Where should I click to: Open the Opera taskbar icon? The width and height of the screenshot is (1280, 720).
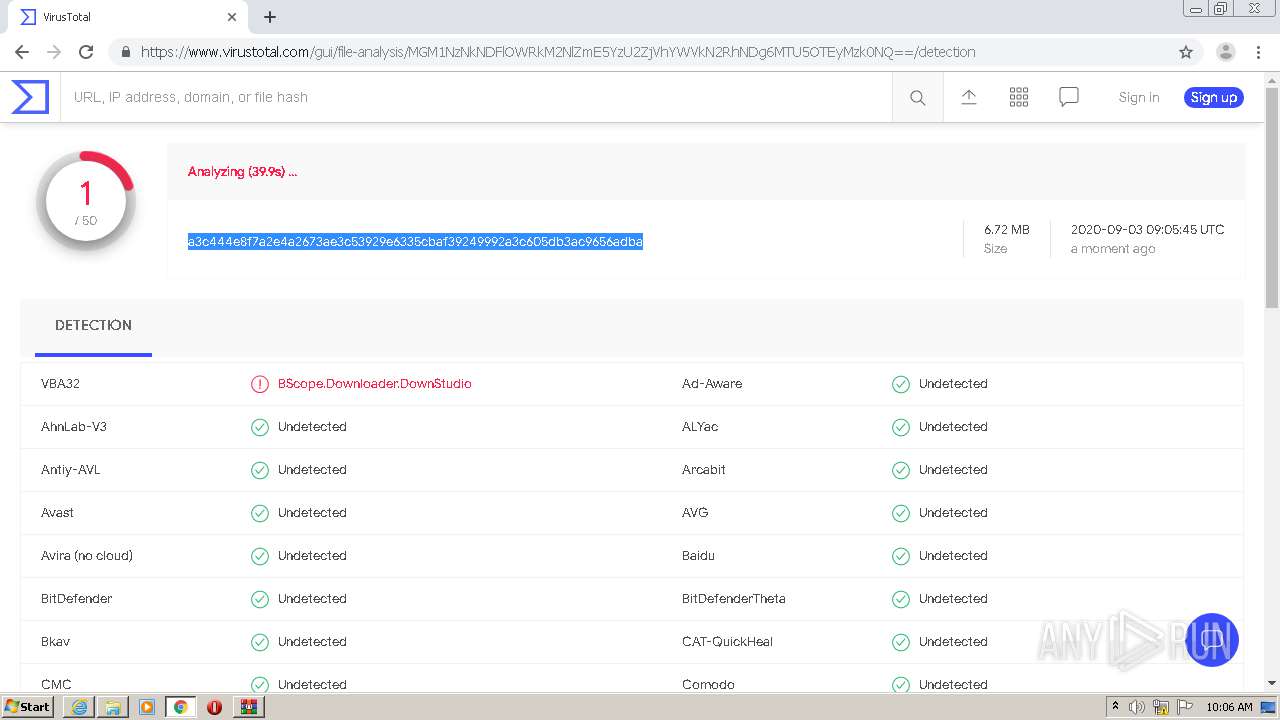click(214, 707)
